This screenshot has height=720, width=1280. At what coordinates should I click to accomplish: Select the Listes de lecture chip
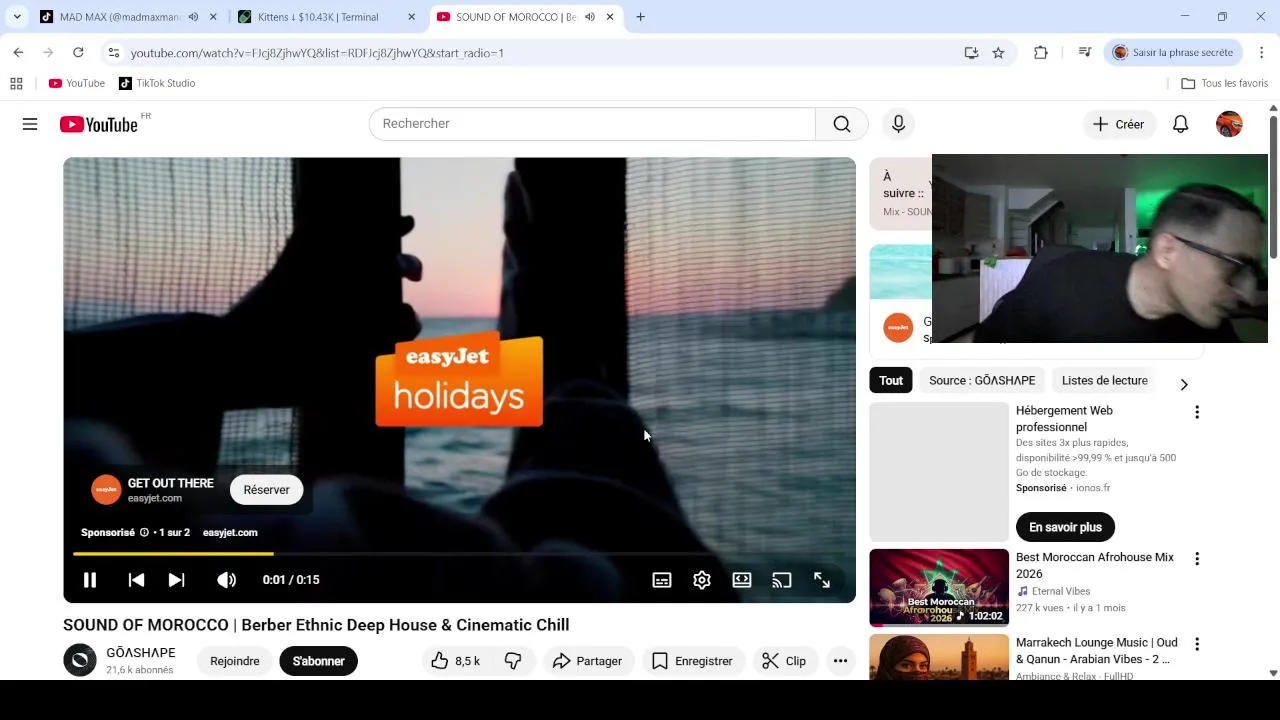tap(1104, 380)
